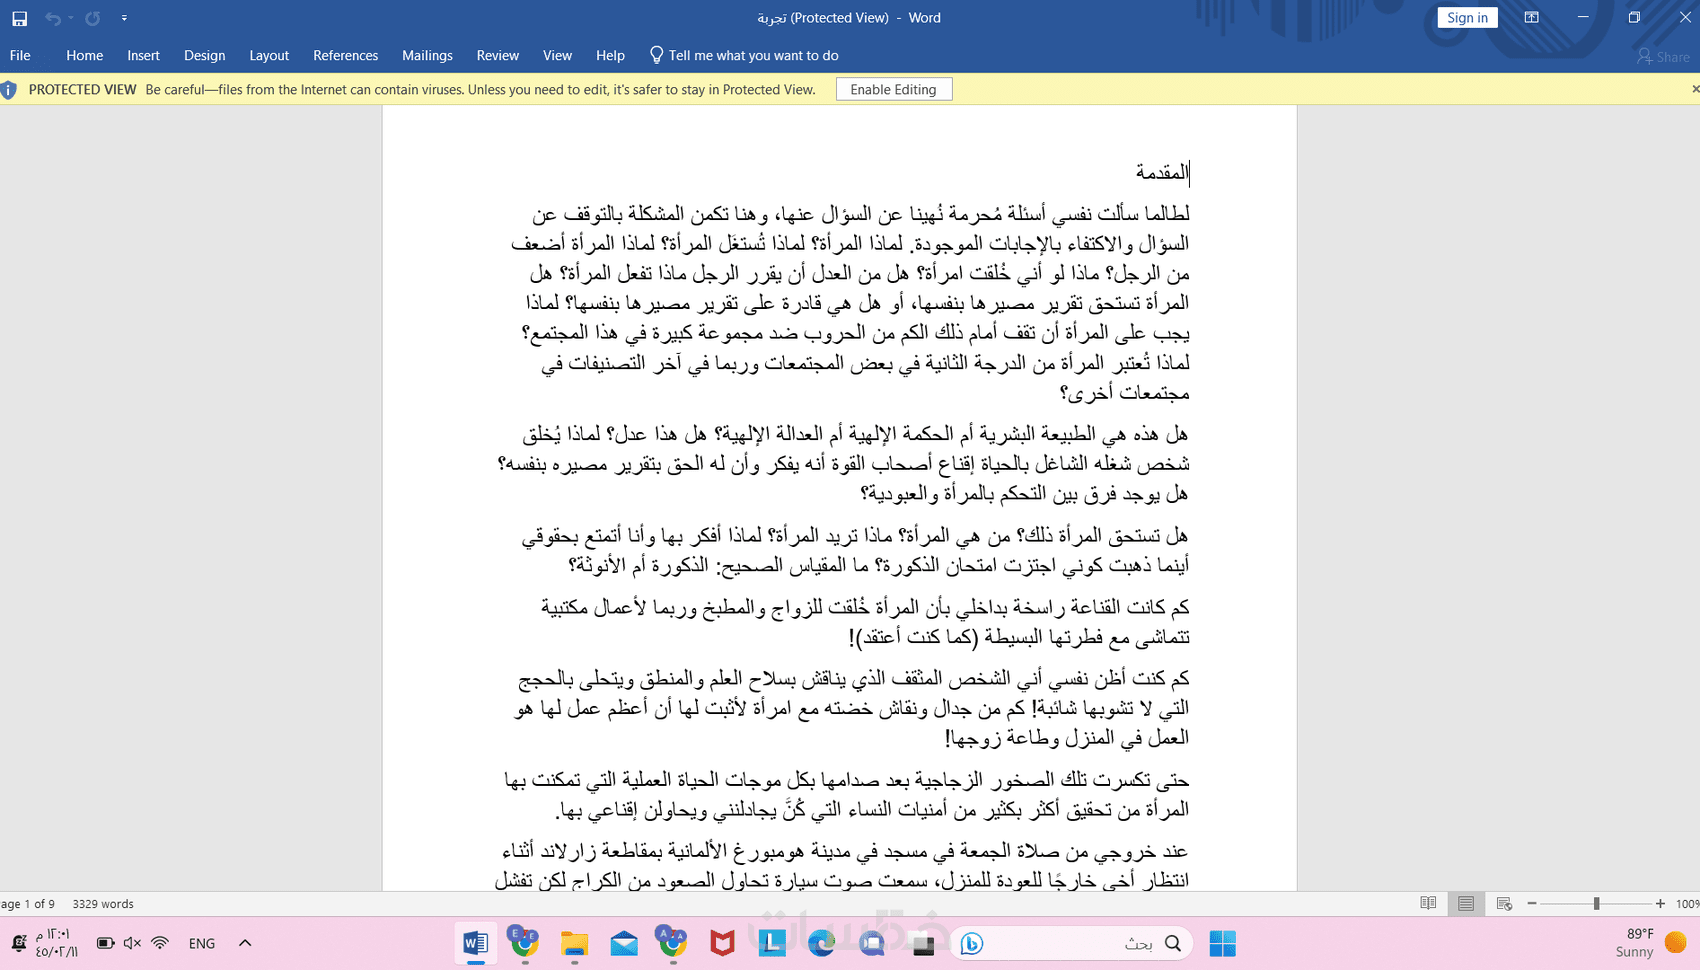Show hidden tray icons with the chevron
The image size is (1700, 970).
coord(245,943)
